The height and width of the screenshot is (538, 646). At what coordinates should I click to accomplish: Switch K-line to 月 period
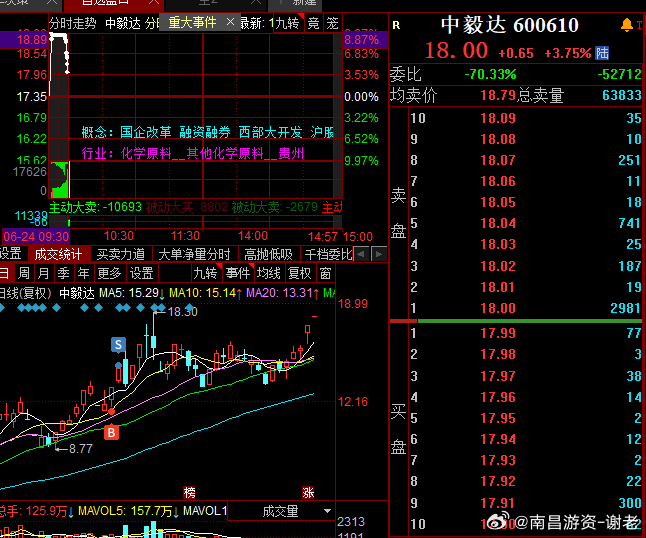(x=43, y=273)
